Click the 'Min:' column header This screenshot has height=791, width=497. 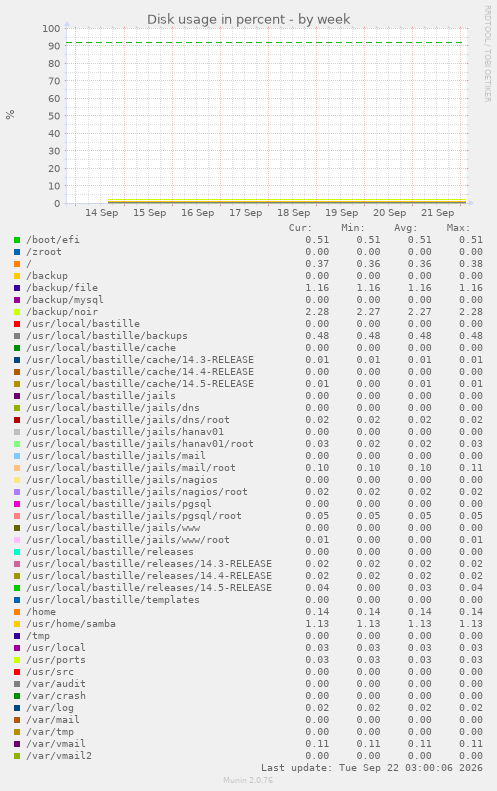[353, 228]
